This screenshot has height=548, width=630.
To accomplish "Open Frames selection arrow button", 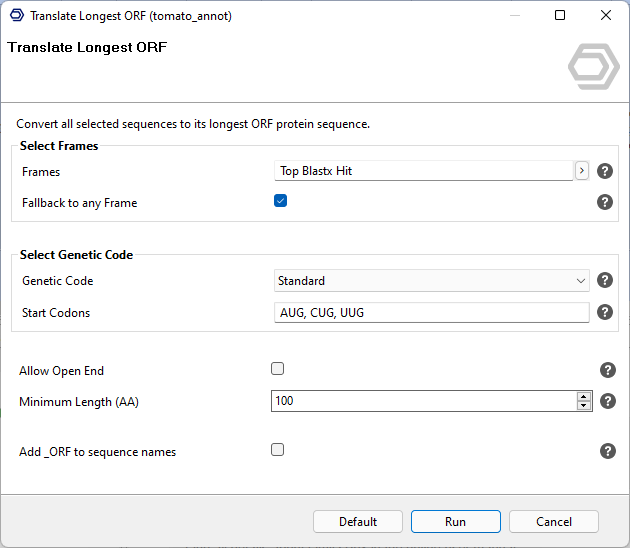I will coord(582,171).
